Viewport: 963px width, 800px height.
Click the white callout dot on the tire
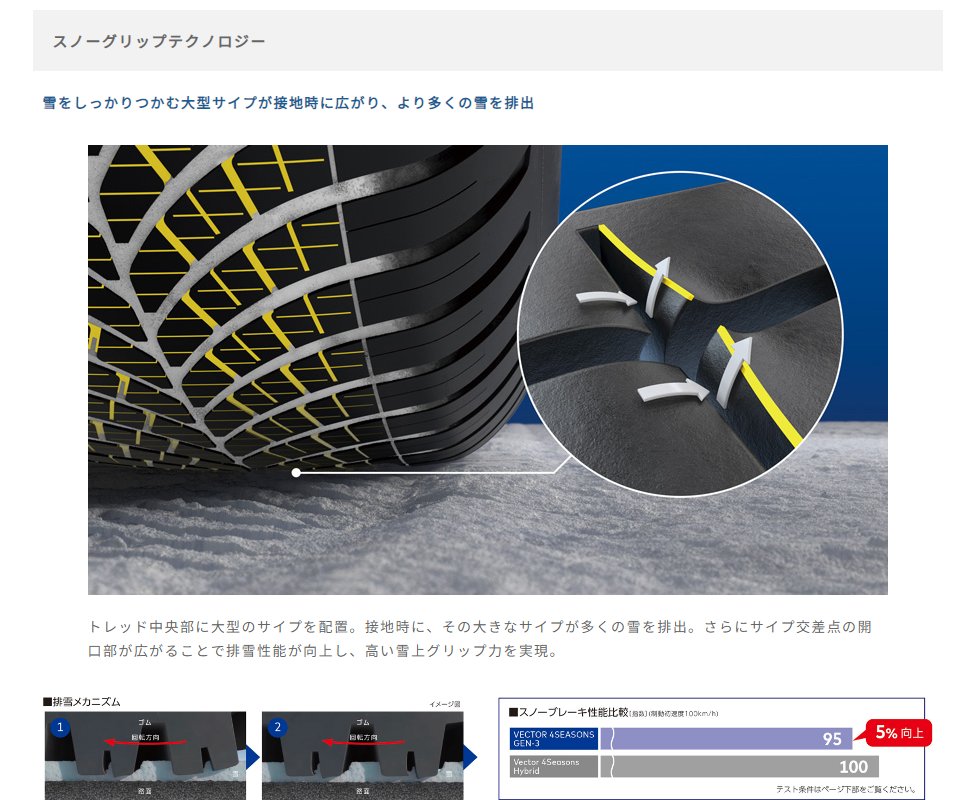click(x=296, y=472)
